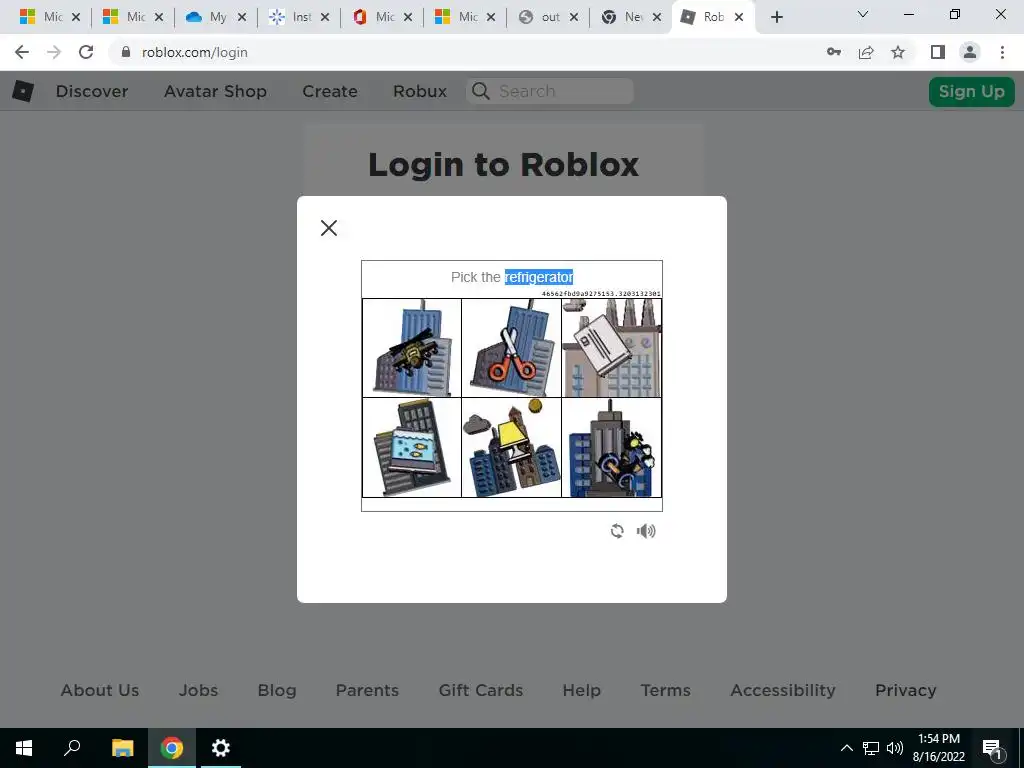Viewport: 1024px width, 768px height.
Task: Open the network tray icon
Action: point(871,748)
